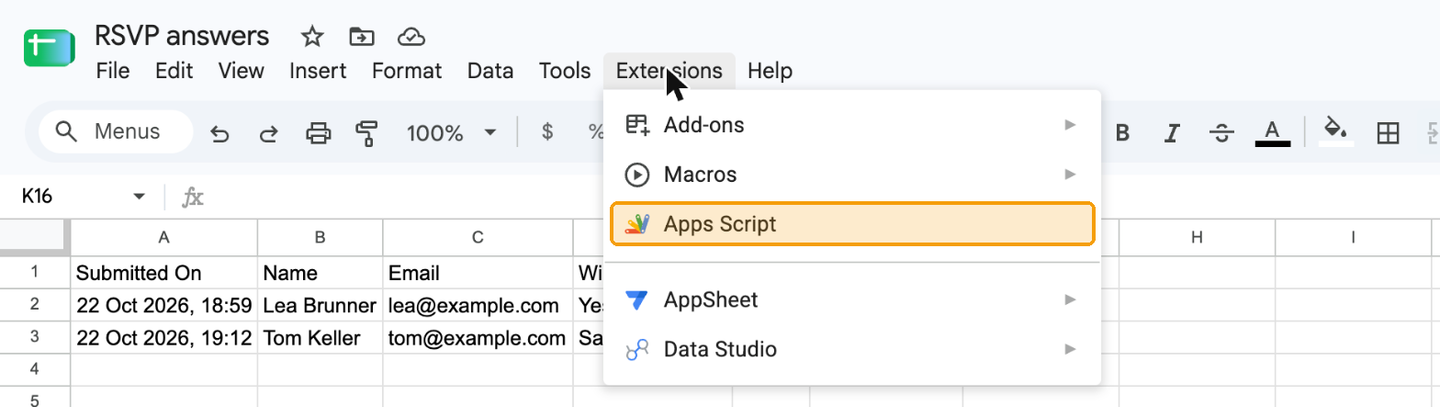Image resolution: width=1440 pixels, height=407 pixels.
Task: Click the AppSheet submenu arrow
Action: click(x=1070, y=299)
